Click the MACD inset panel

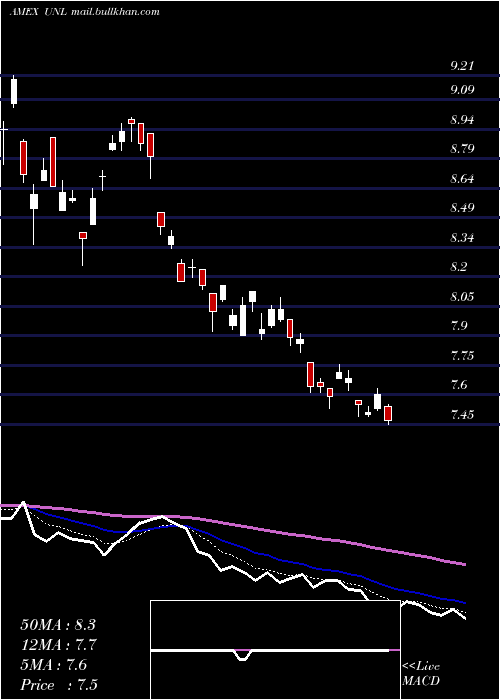275,650
